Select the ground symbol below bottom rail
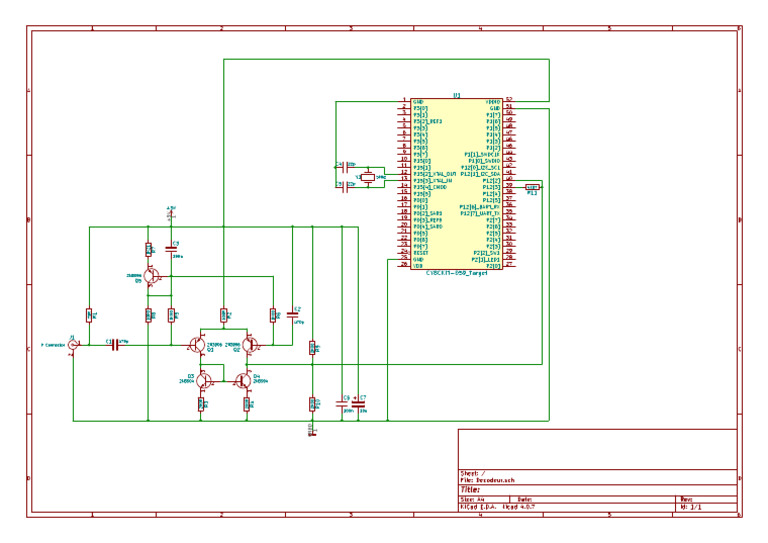This screenshot has height=543, width=768. click(x=312, y=430)
